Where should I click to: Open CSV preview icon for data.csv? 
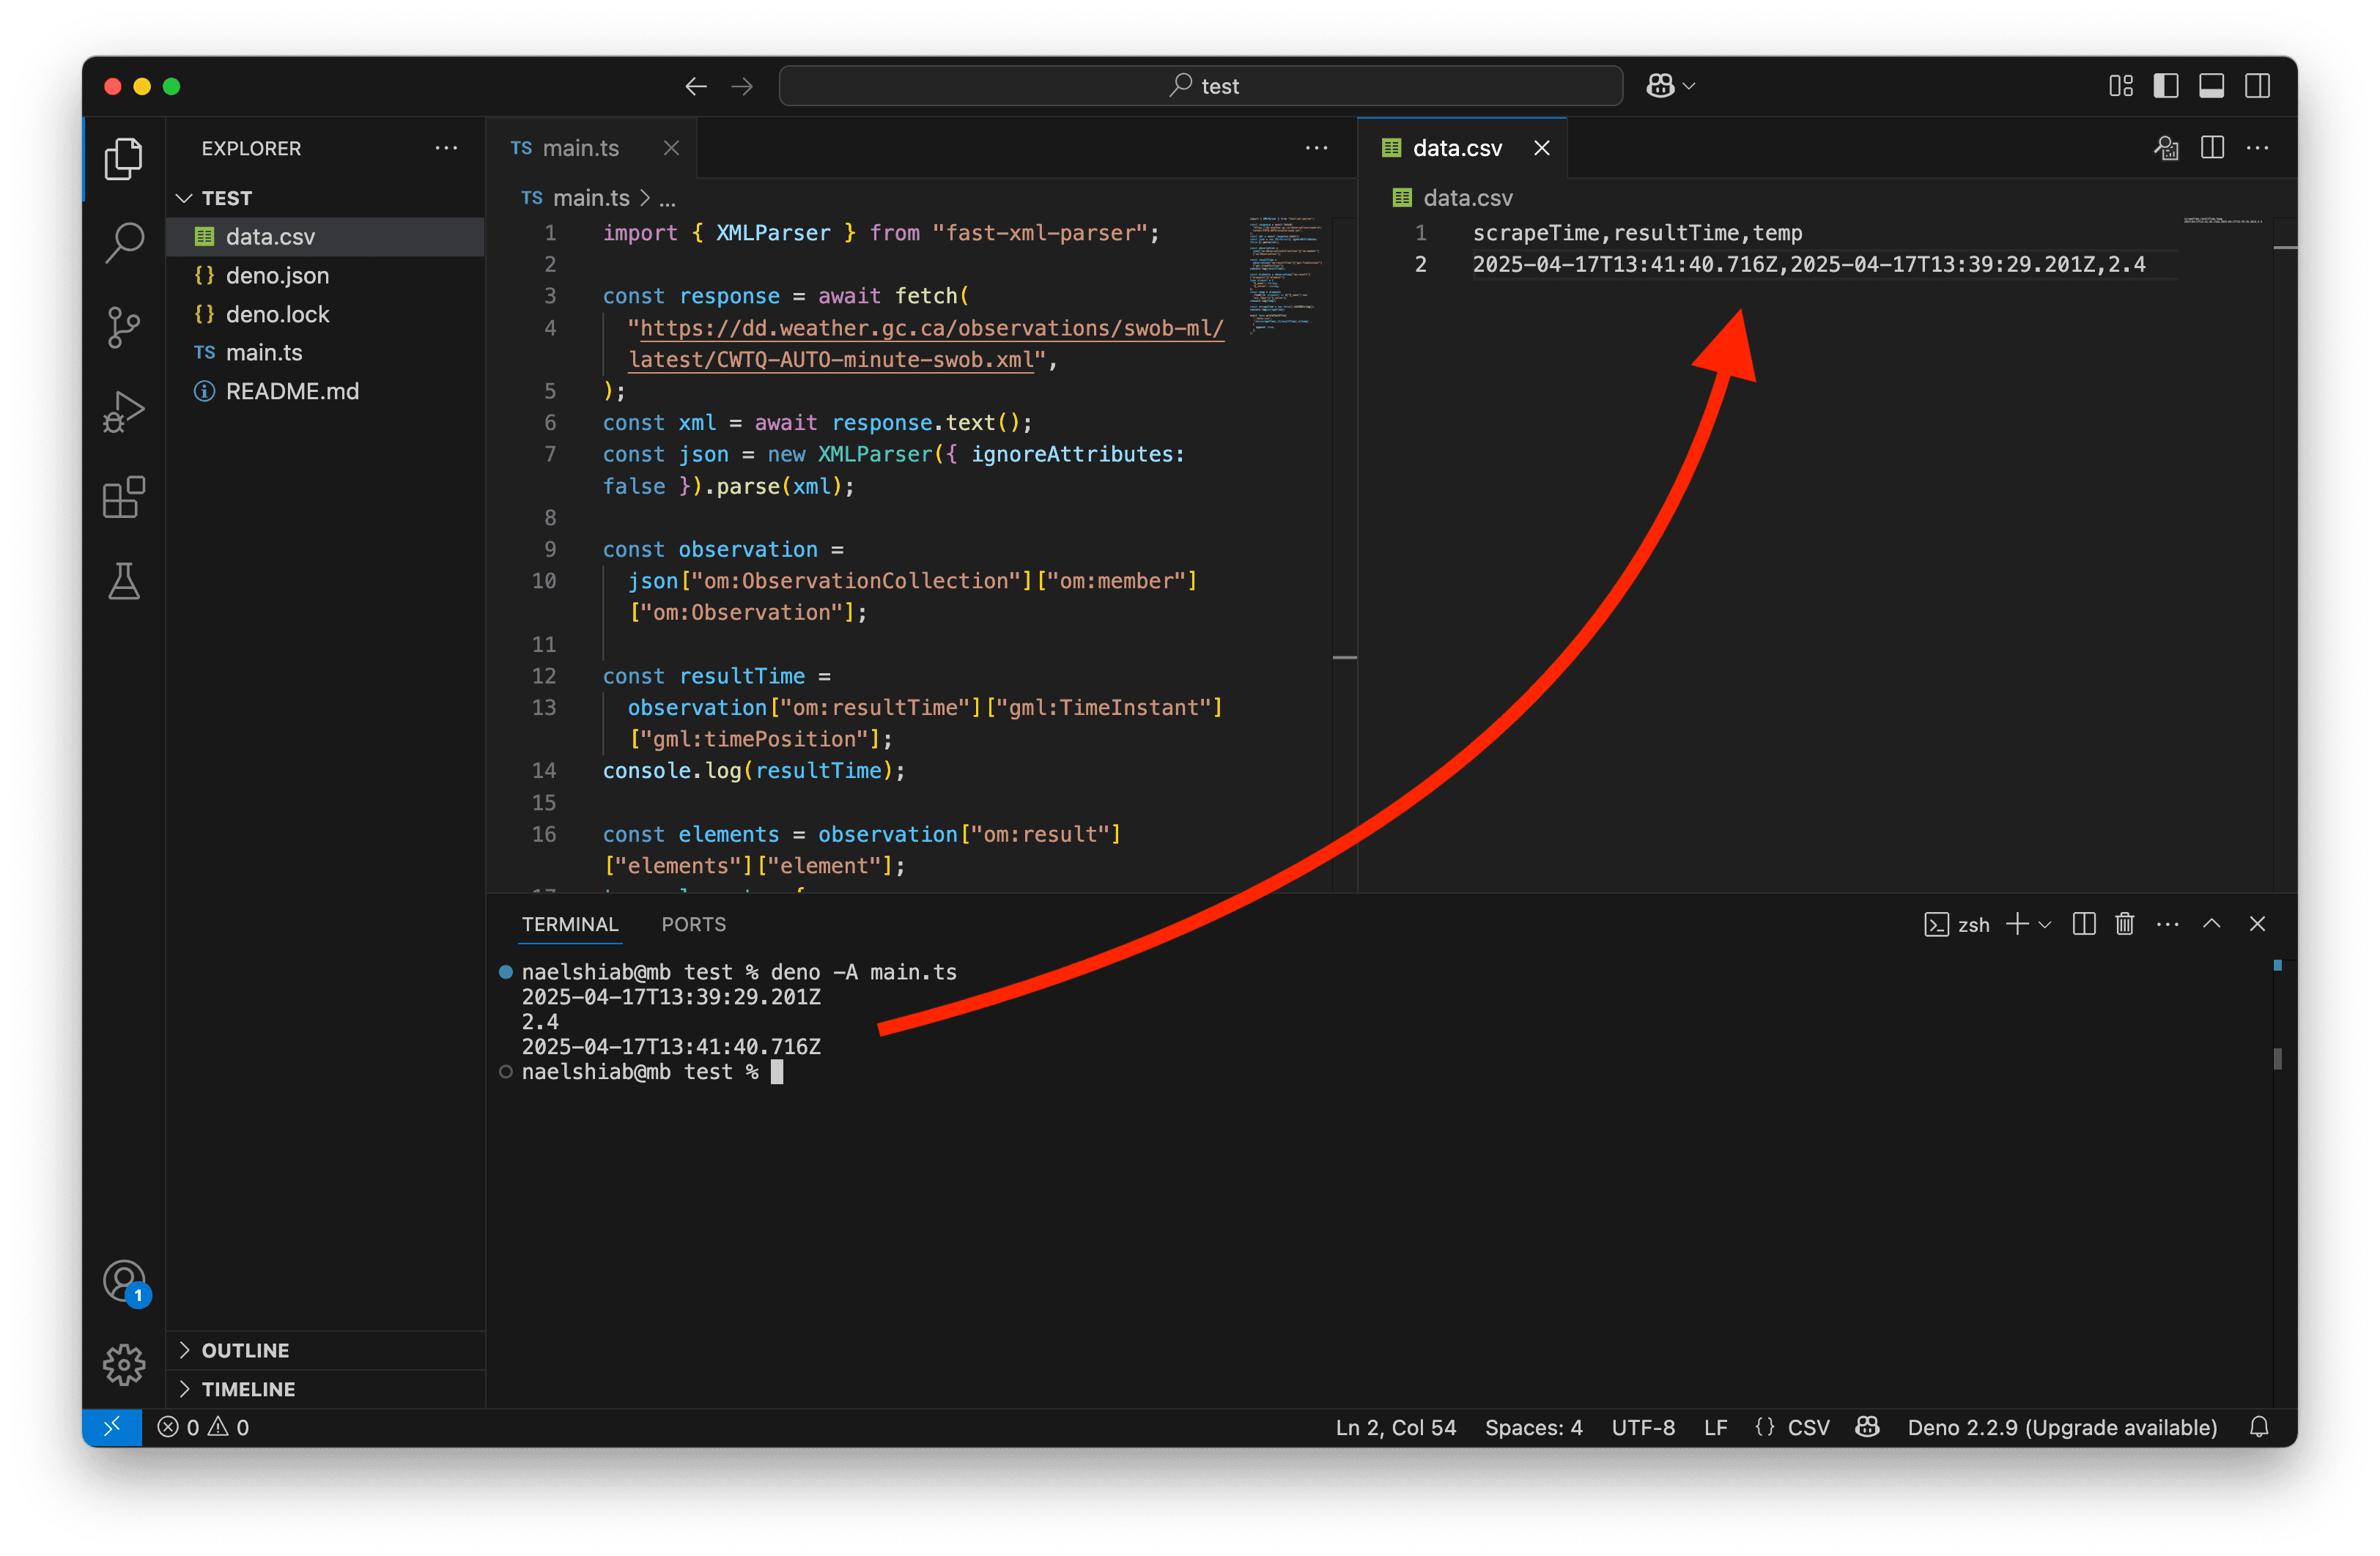tap(2166, 148)
